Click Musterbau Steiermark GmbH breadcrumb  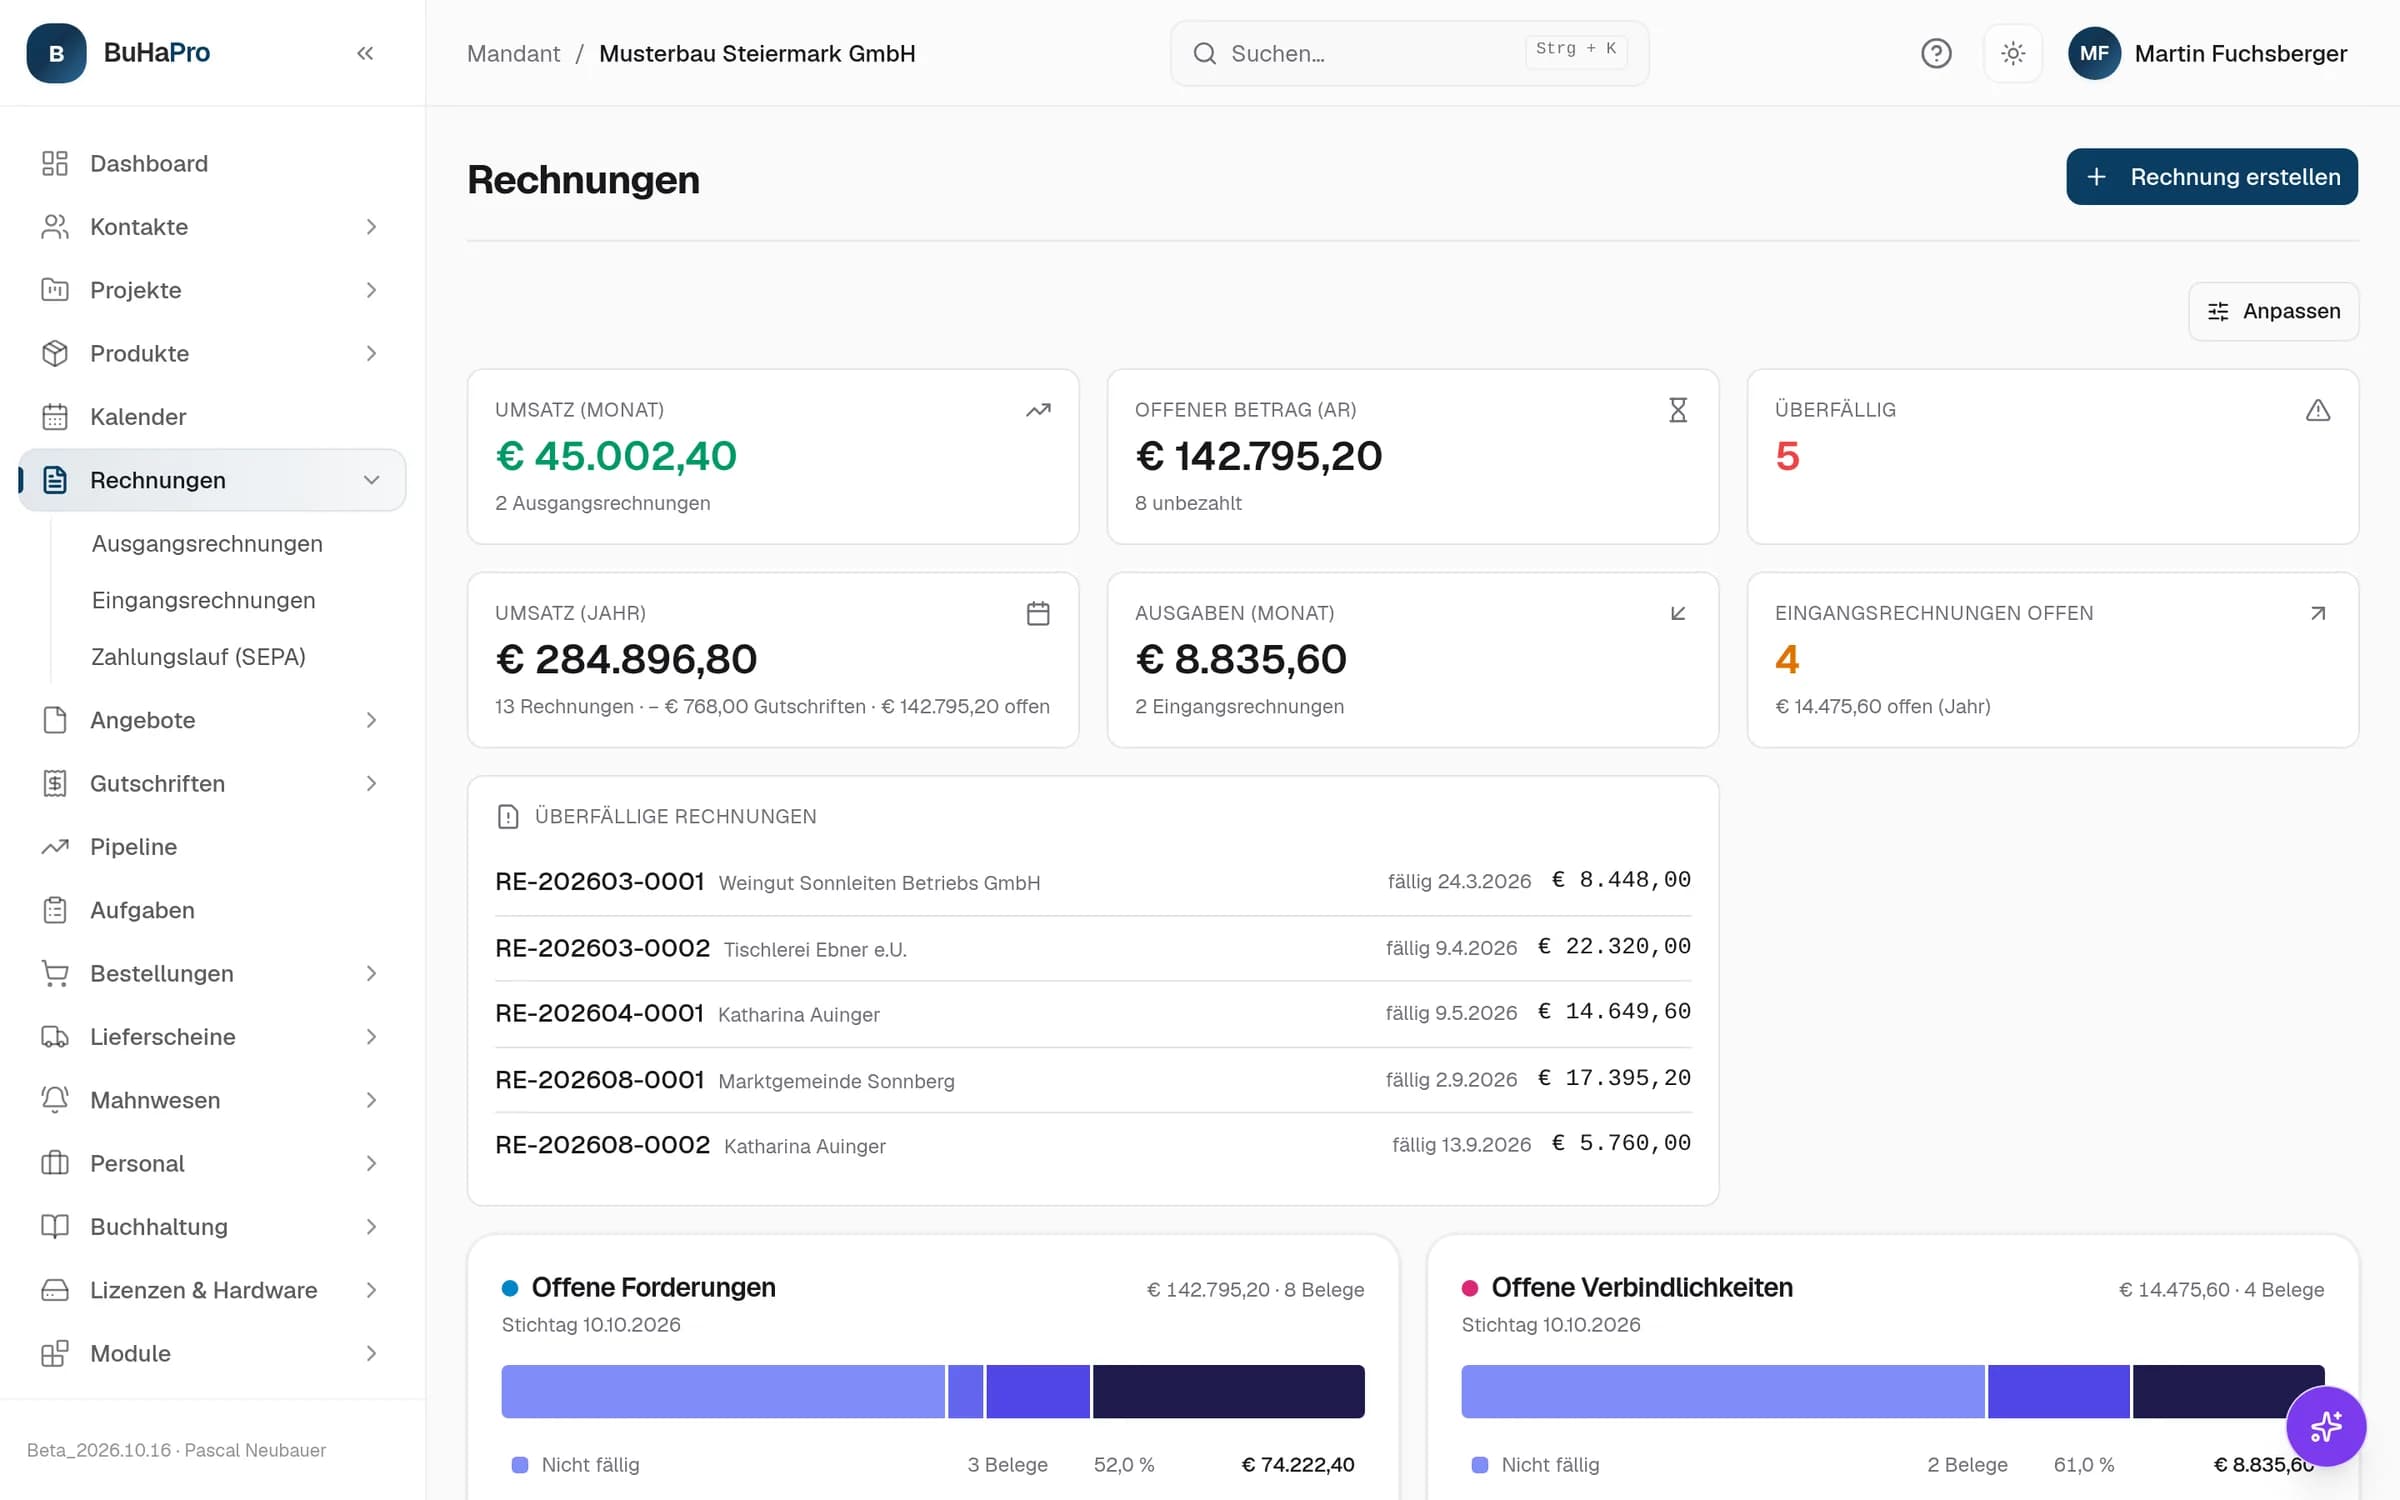coord(757,53)
